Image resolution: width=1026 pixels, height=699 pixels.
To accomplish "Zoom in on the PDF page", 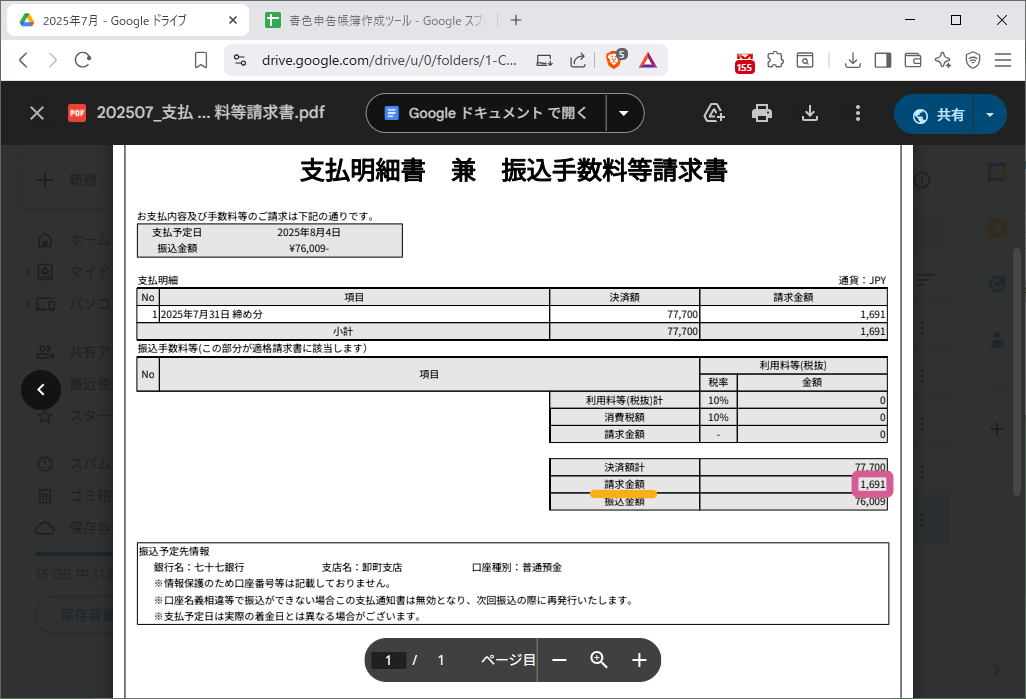I will coord(639,660).
